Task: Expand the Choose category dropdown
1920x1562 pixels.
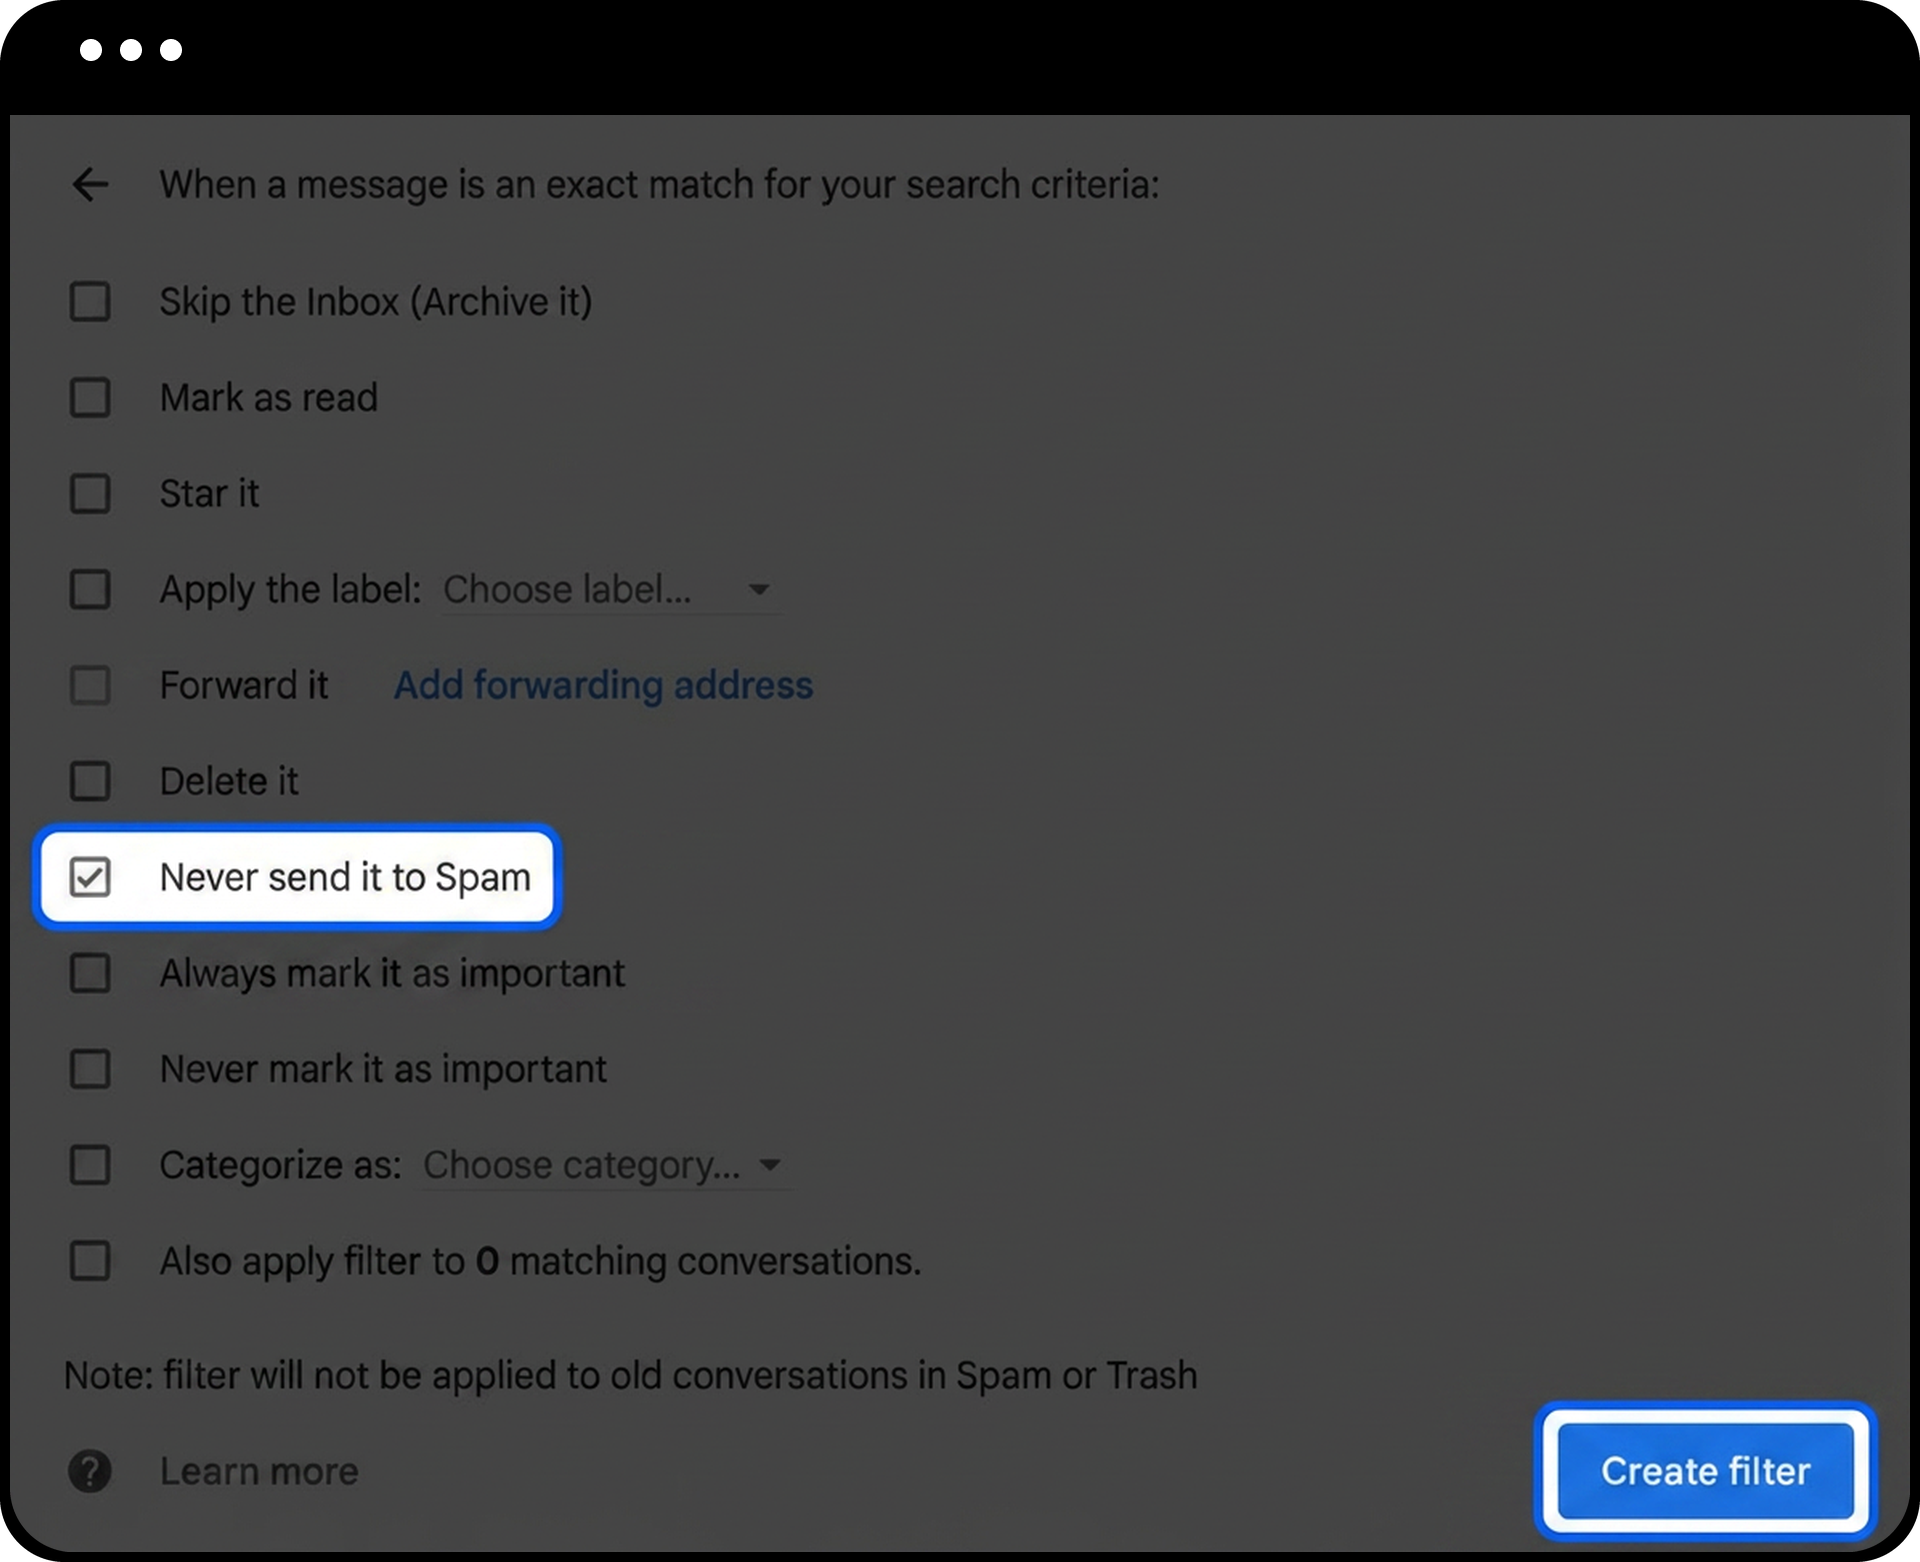Action: (x=600, y=1166)
